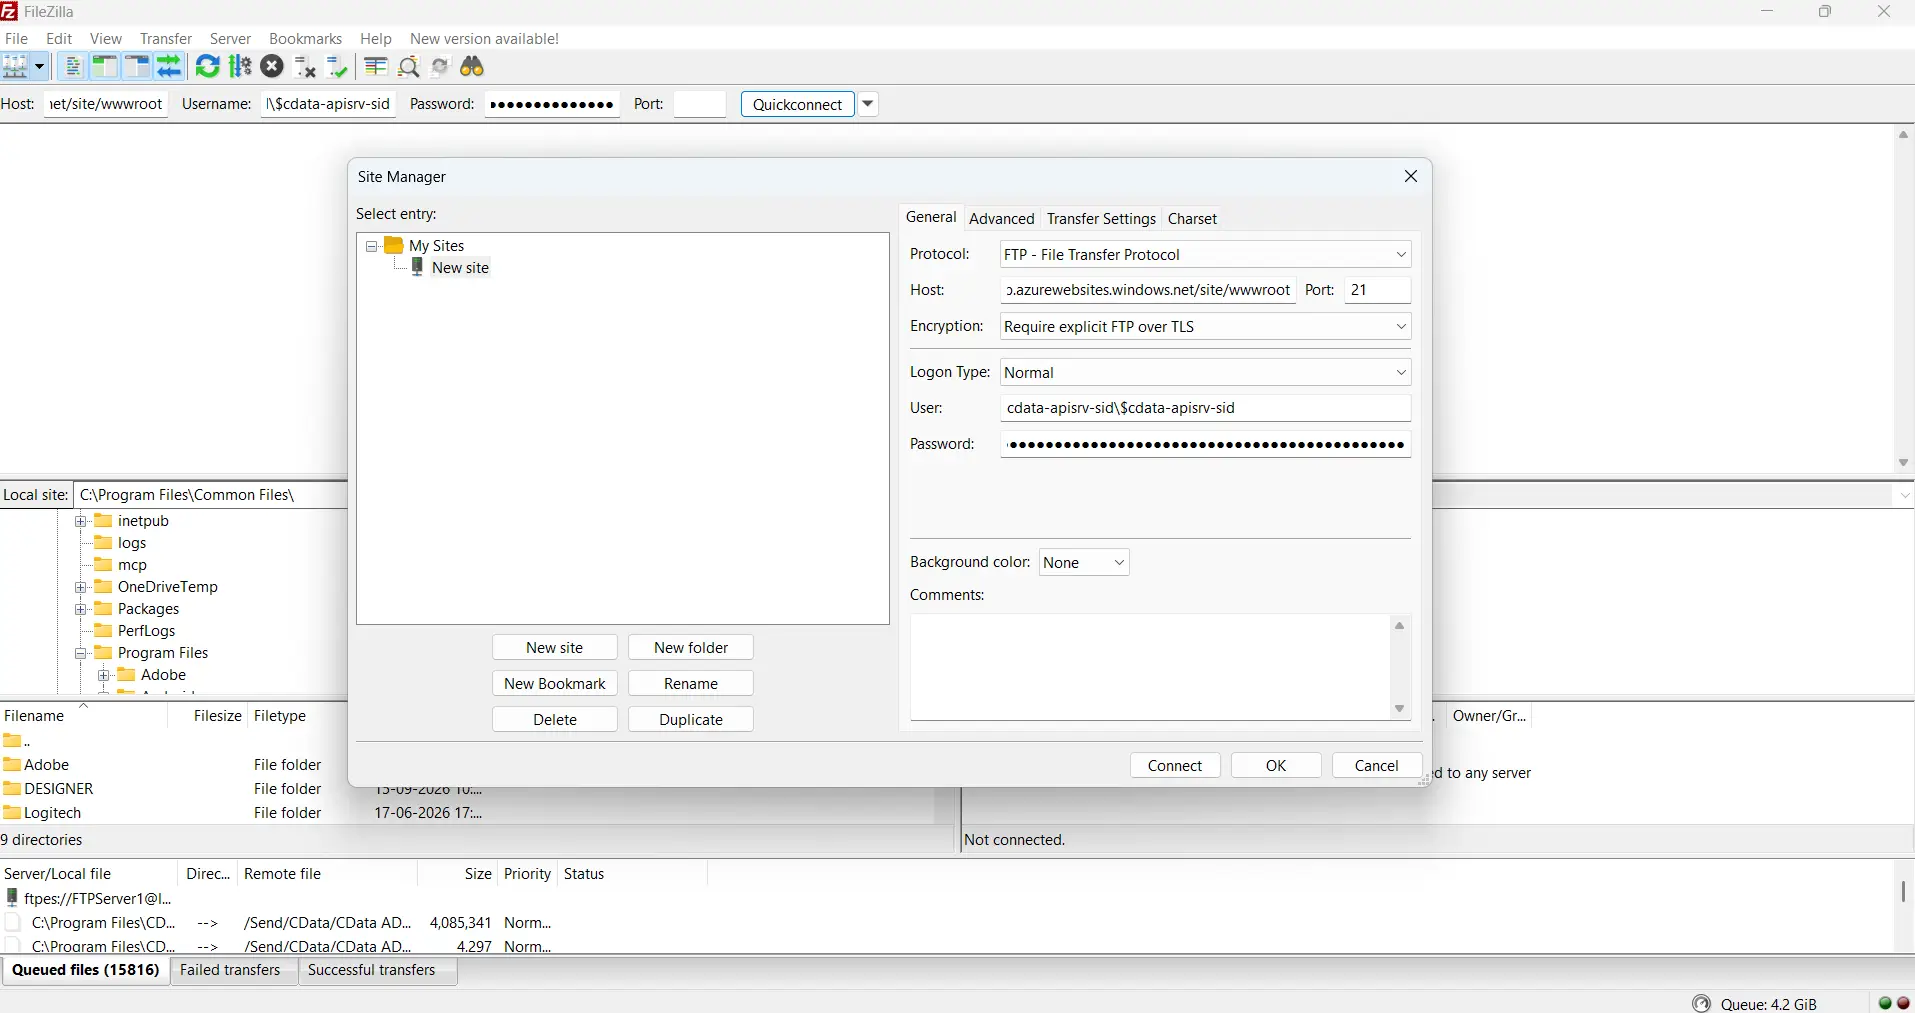
Task: Toggle directory comparison icon
Action: tap(409, 67)
